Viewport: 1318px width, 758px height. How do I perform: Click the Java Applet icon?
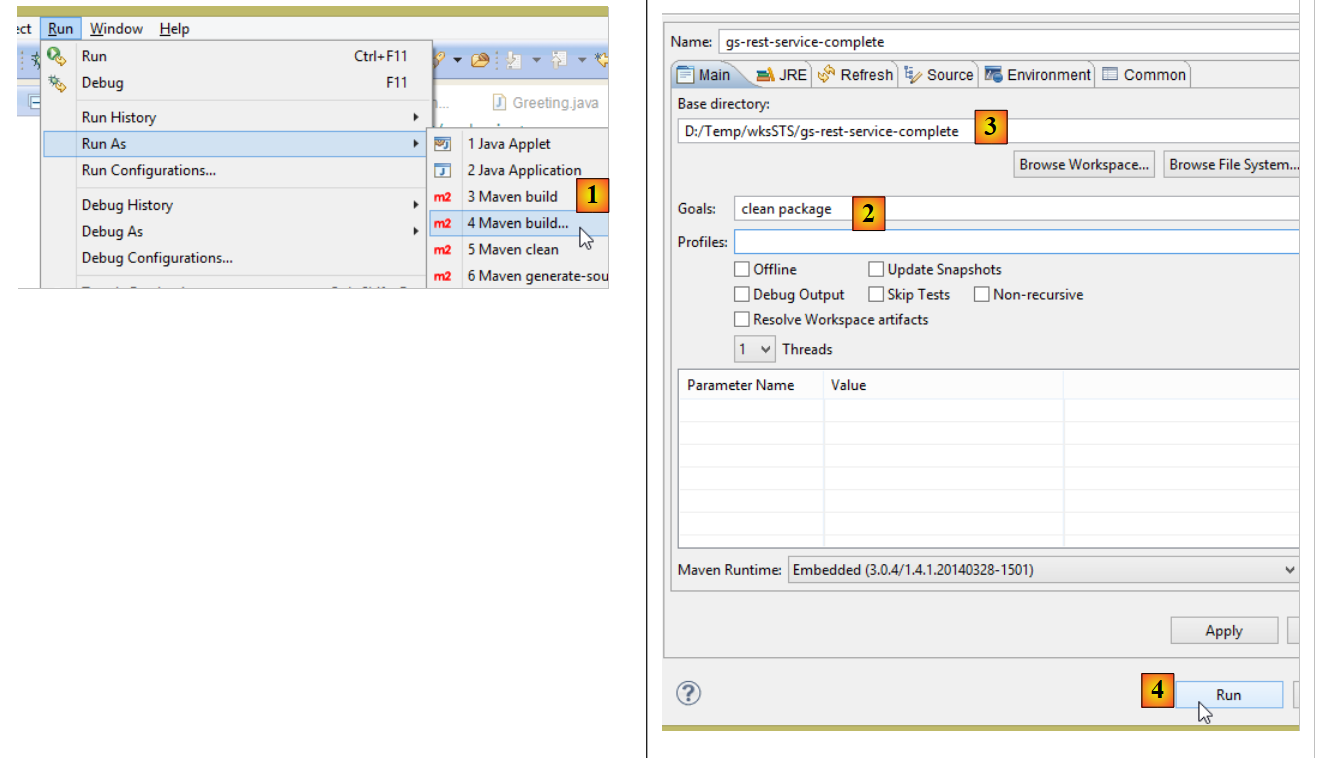coord(443,144)
